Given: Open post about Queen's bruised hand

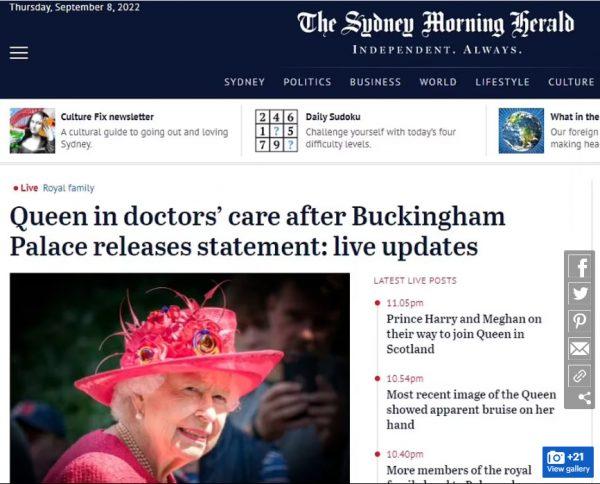Looking at the screenshot, I should pos(471,409).
